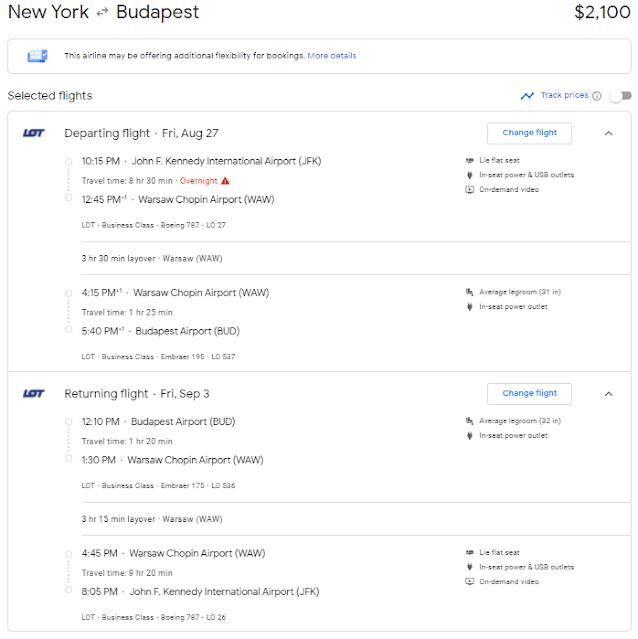This screenshot has height=639, width=638.
Task: Click the Average legroom (32 in) label
Action: click(520, 421)
